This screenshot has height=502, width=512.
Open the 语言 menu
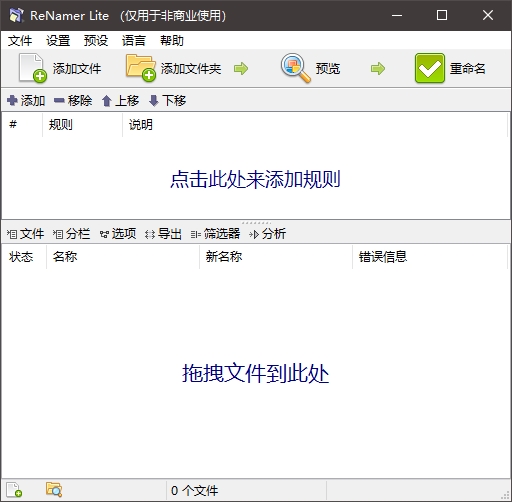click(134, 41)
